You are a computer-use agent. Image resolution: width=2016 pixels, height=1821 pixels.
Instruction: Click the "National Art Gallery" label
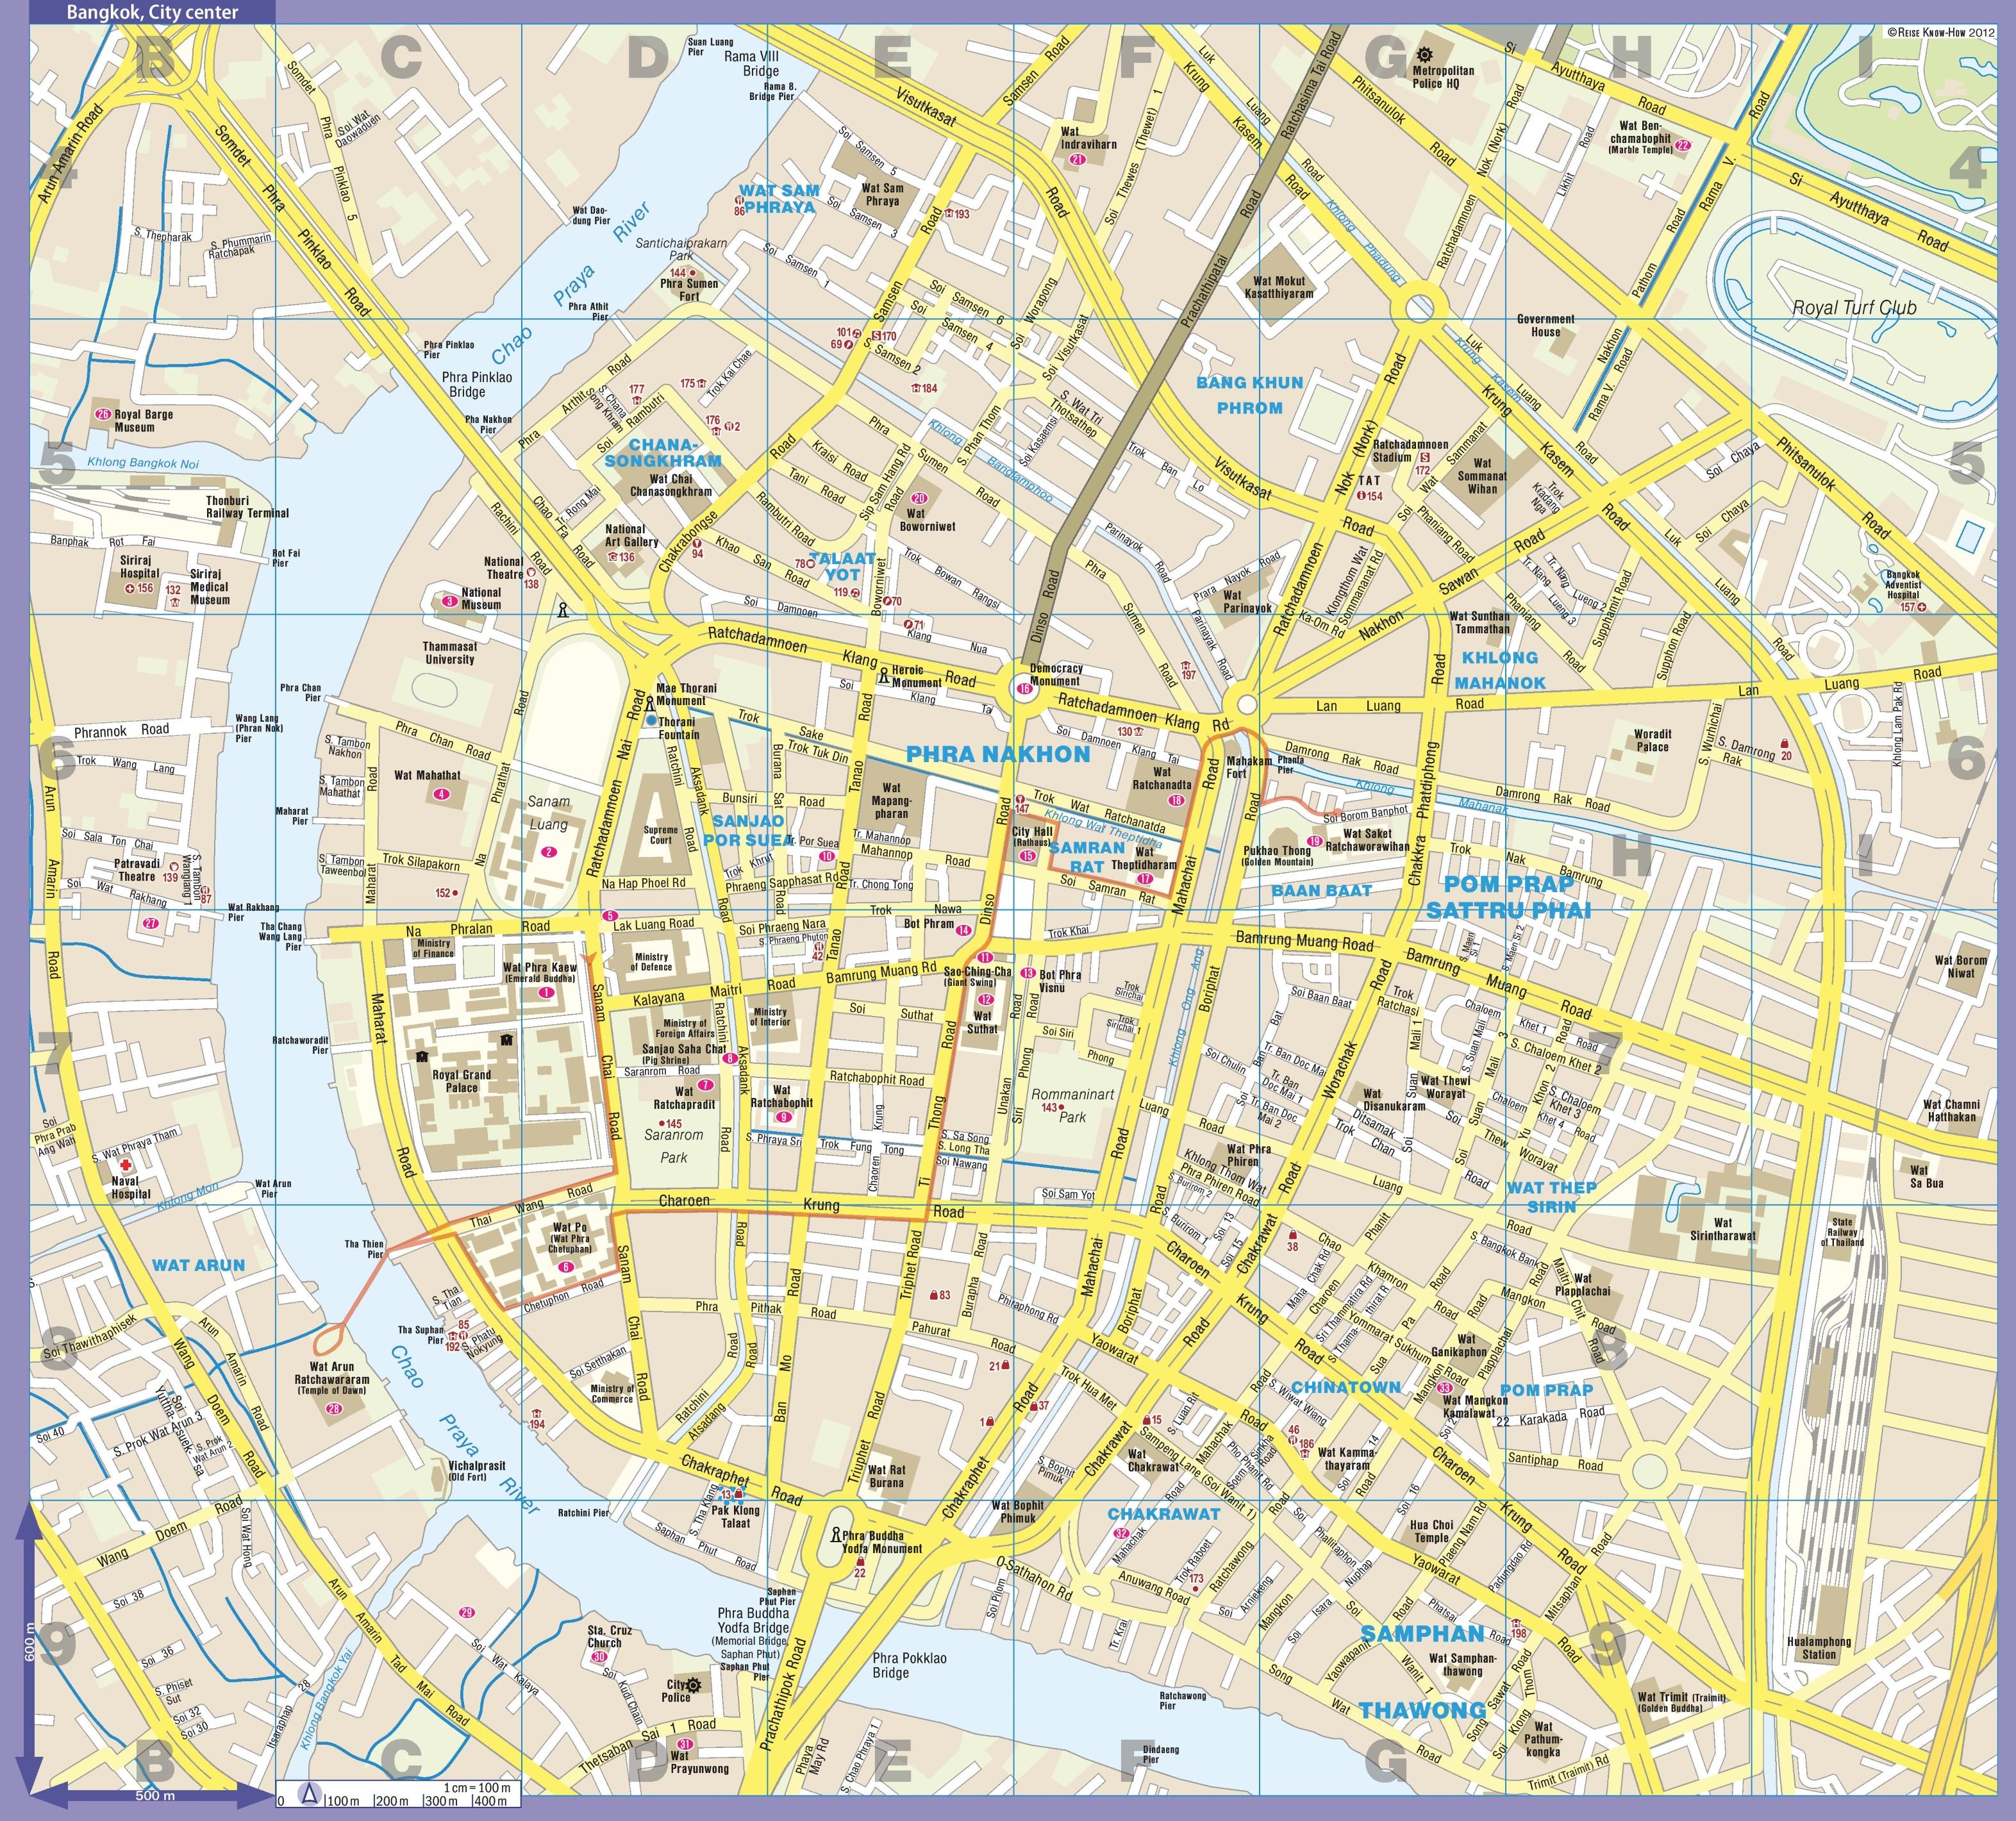pos(631,535)
